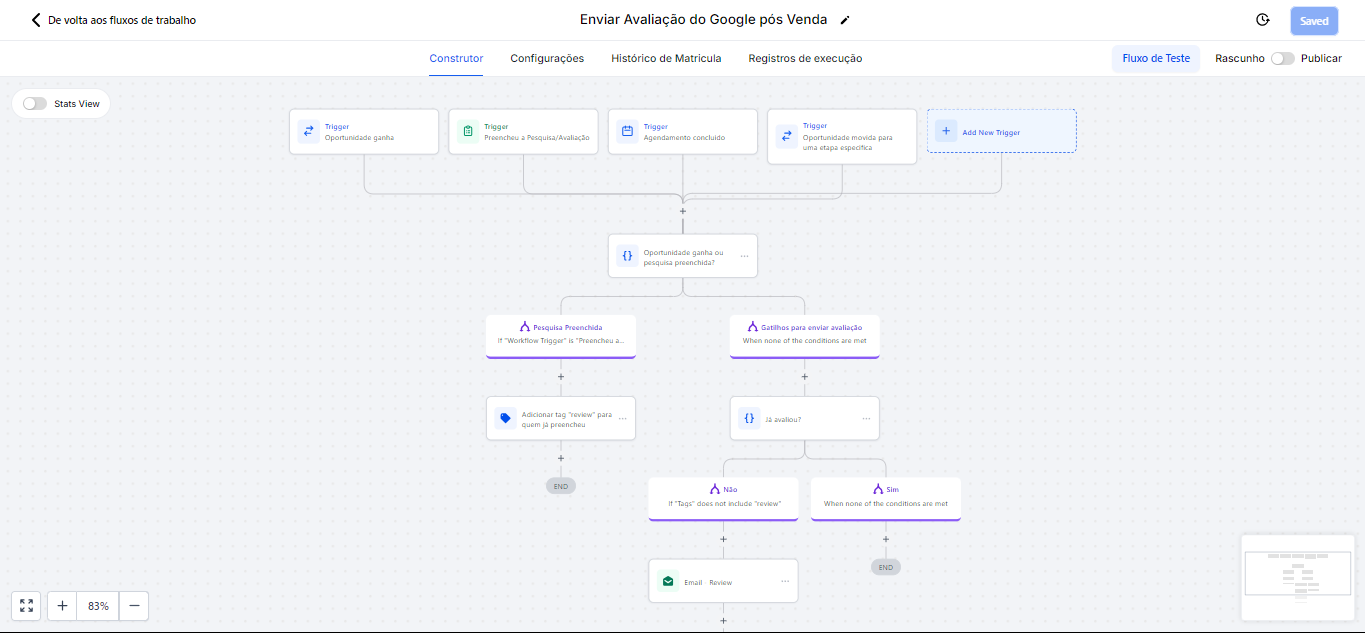The width and height of the screenshot is (1365, 633).
Task: Open the Registros de execução tab
Action: tap(805, 58)
